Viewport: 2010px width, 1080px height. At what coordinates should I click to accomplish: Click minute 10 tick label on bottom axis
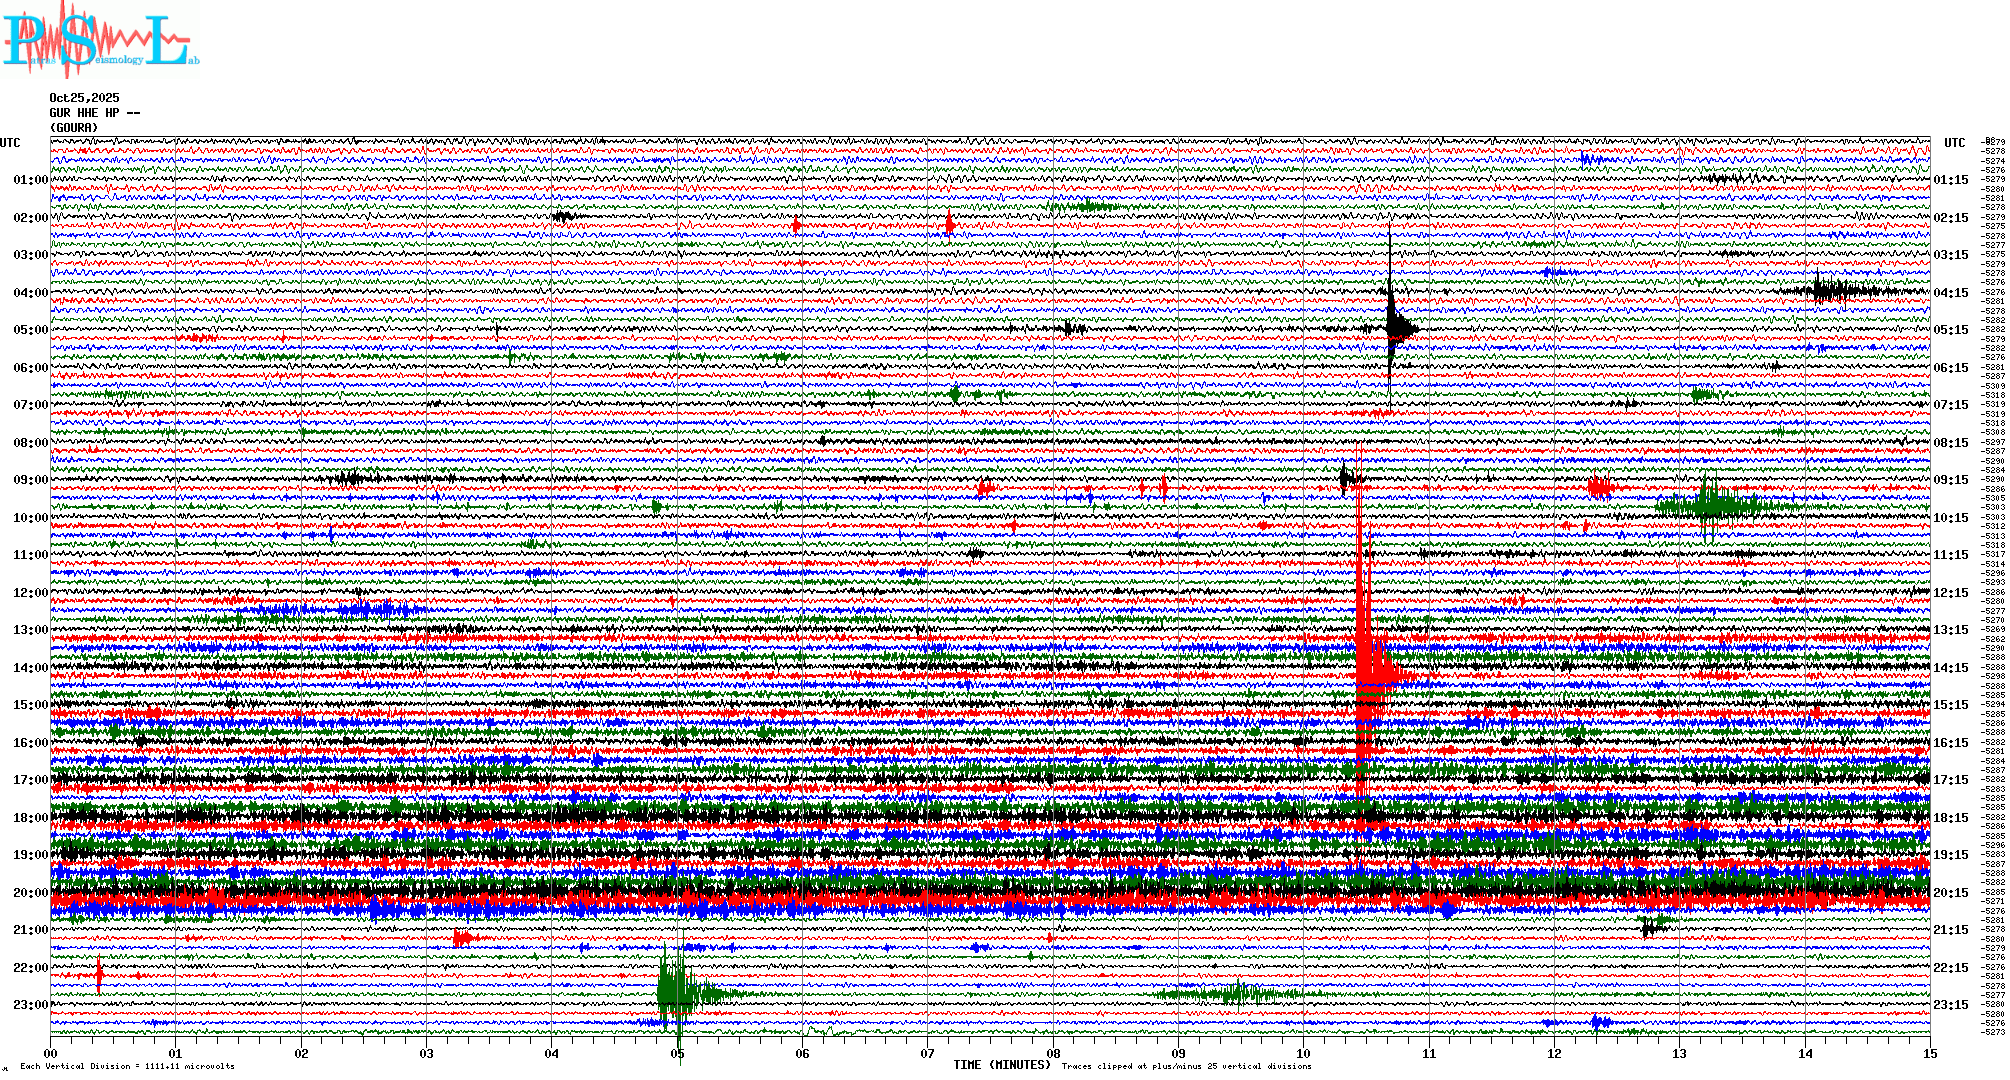pos(1303,1054)
